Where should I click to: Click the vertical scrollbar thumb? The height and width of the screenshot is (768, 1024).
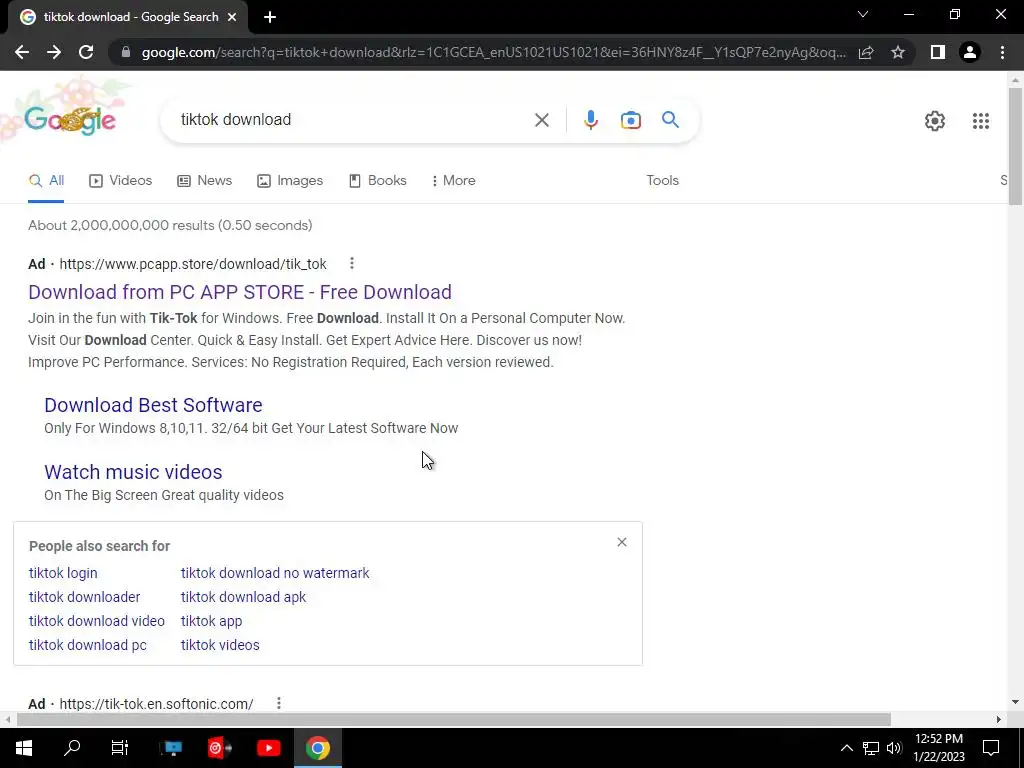(x=1015, y=147)
